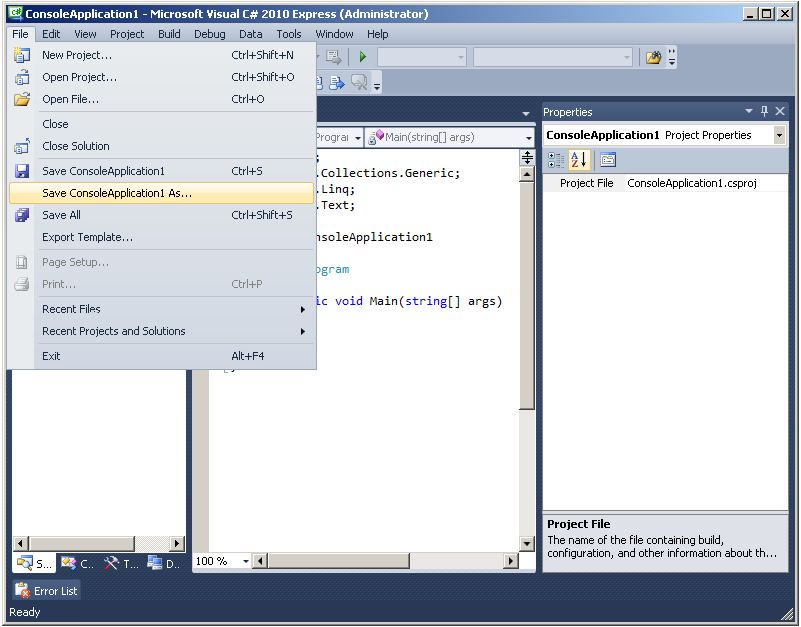Open the Main(string[] args) member dropdown
The image size is (801, 627).
528,137
